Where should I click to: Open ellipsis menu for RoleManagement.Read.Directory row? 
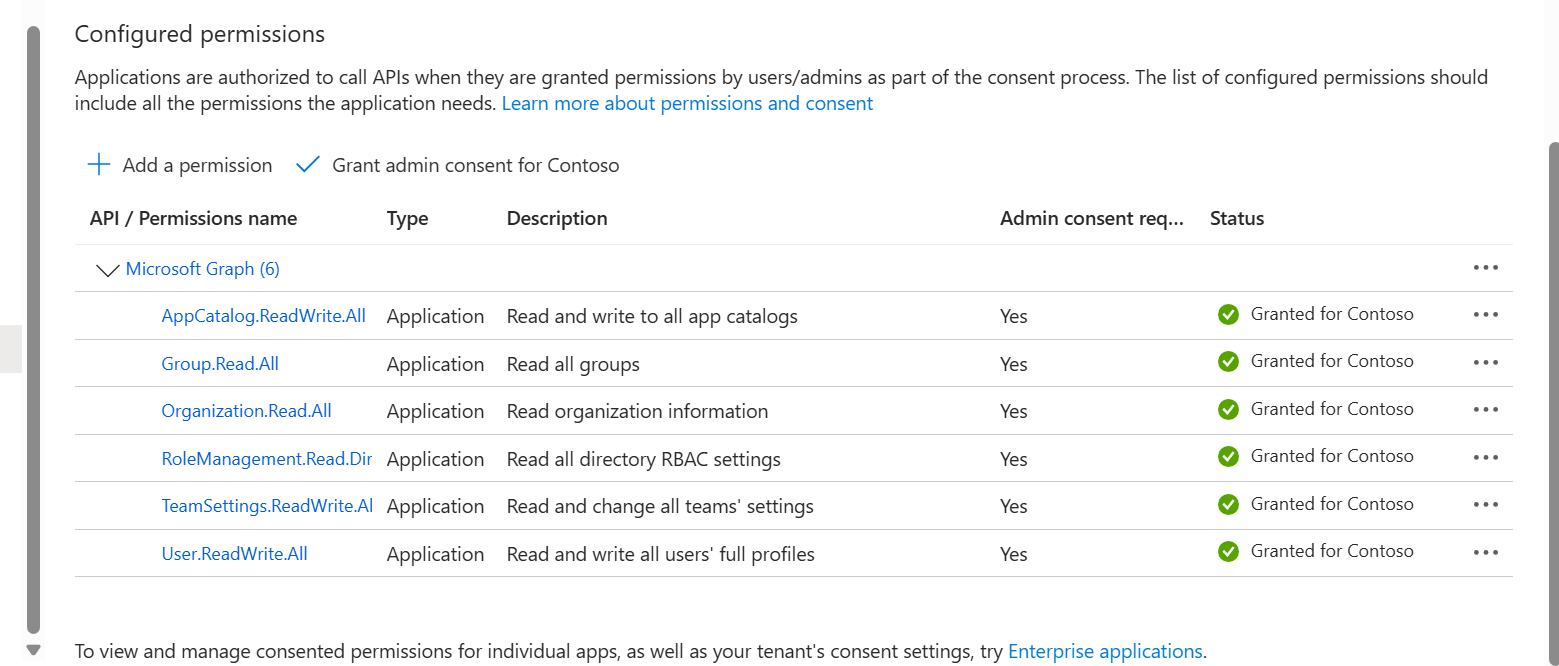tap(1485, 458)
